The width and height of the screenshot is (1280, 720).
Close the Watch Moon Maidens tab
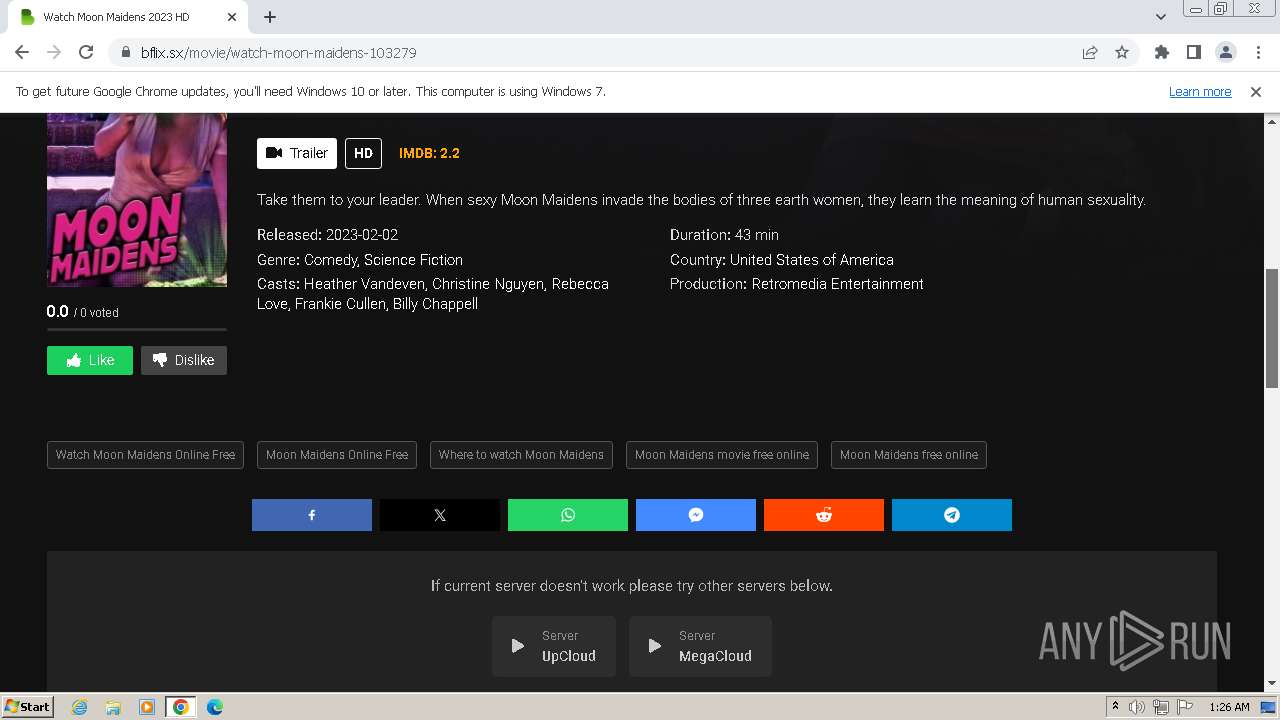pyautogui.click(x=232, y=17)
